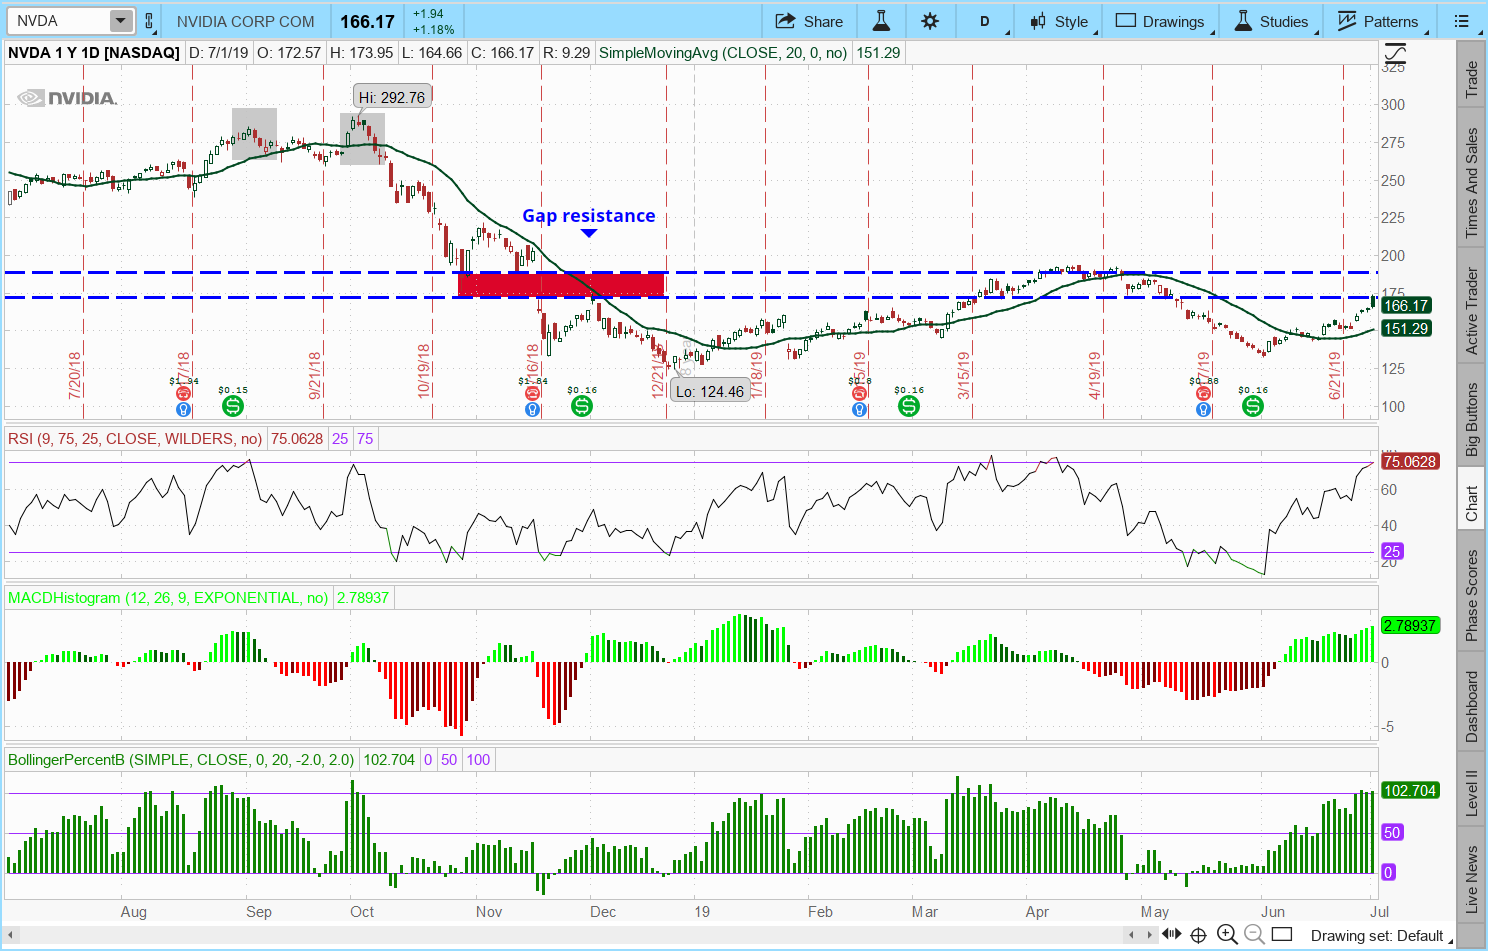Click the rectangle zoom-area icon
Viewport: 1488px width, 951px height.
point(1282,935)
